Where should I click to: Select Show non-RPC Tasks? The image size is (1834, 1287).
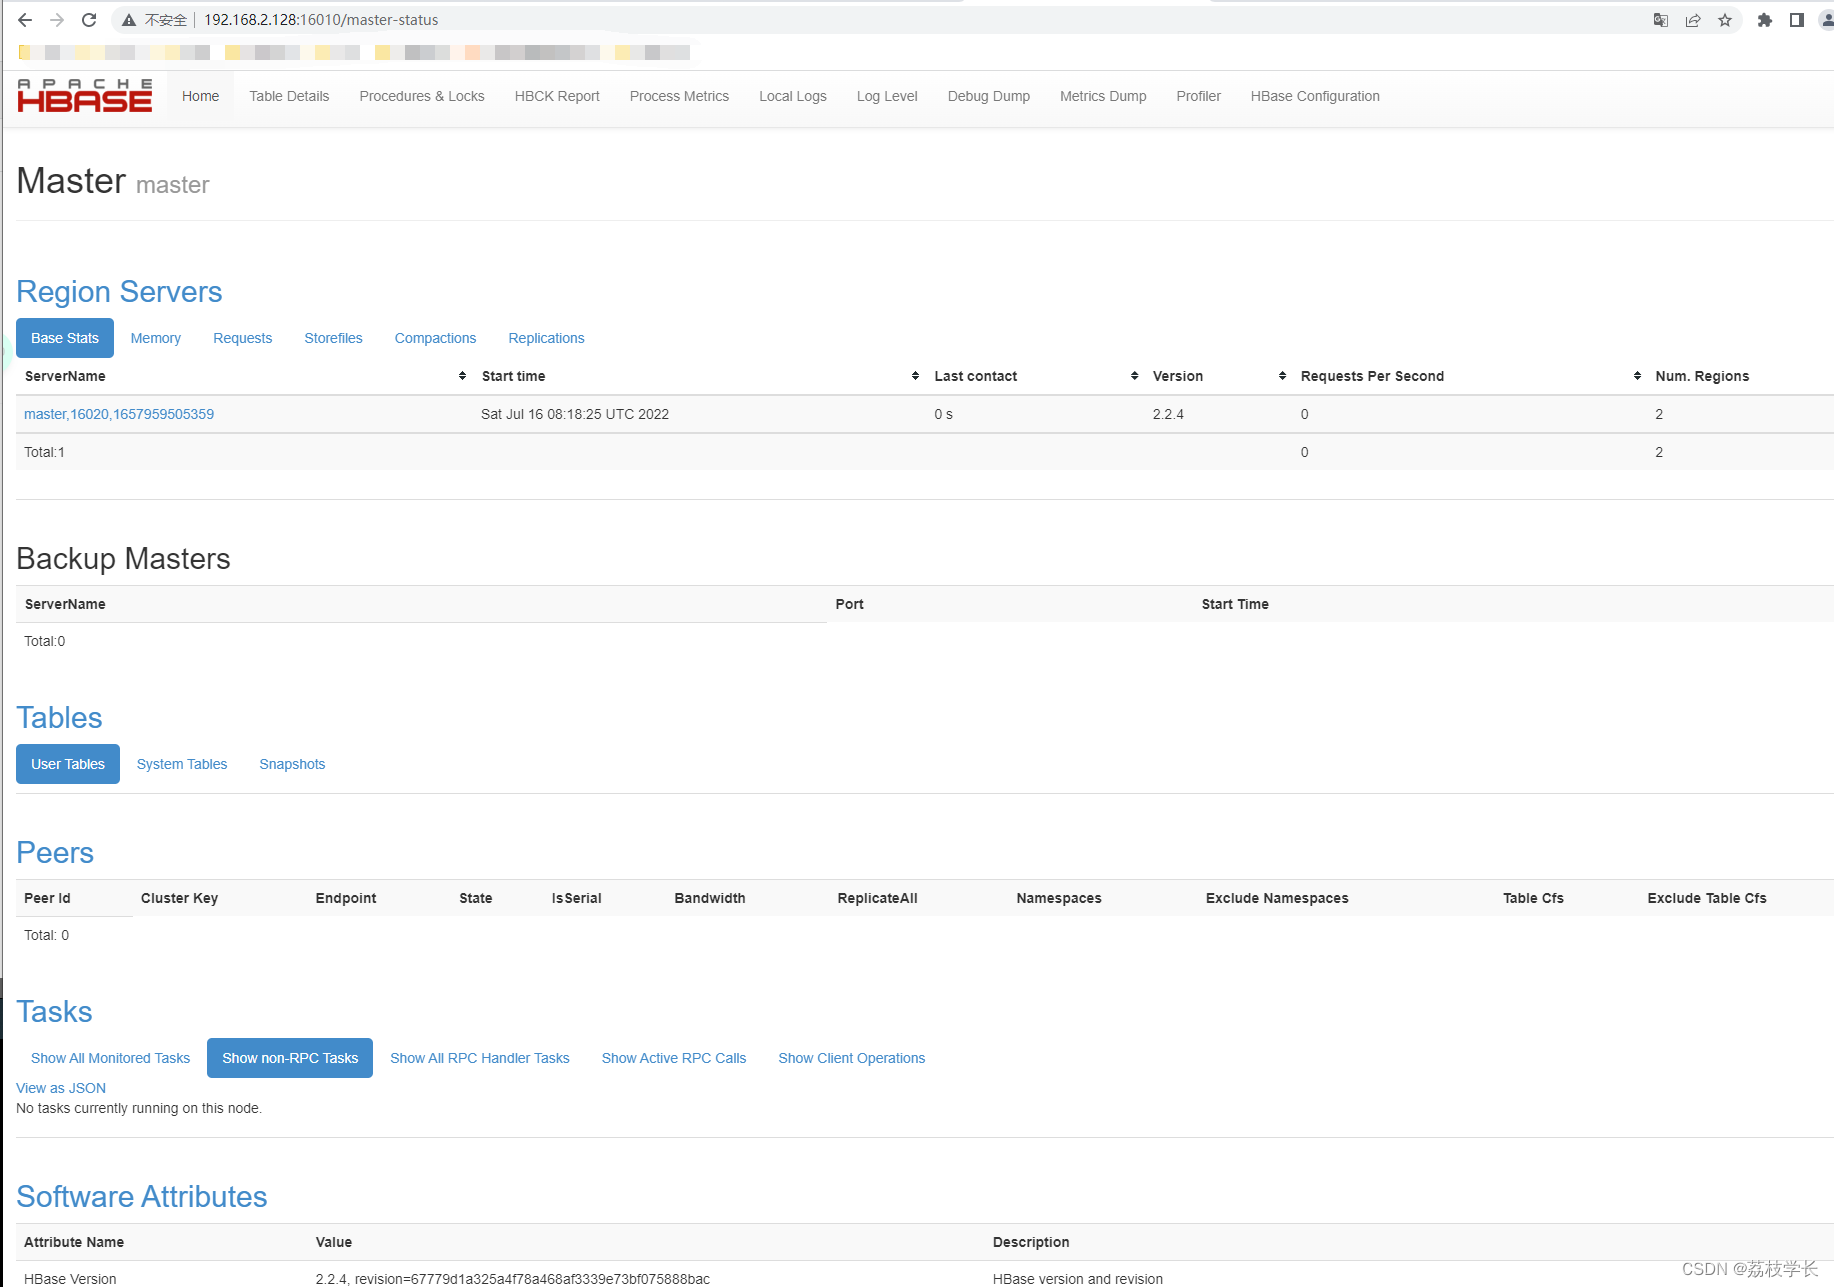[290, 1058]
